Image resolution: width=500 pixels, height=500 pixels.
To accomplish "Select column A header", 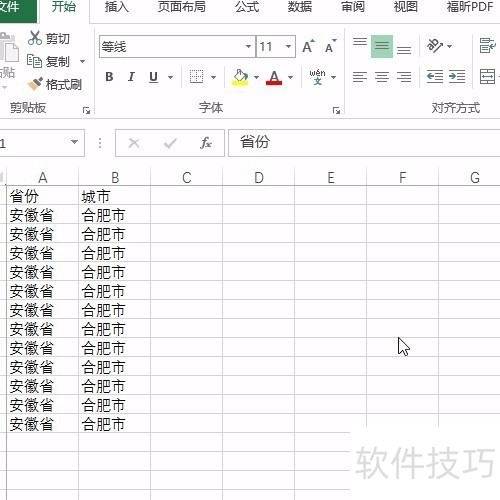I will 43,177.
